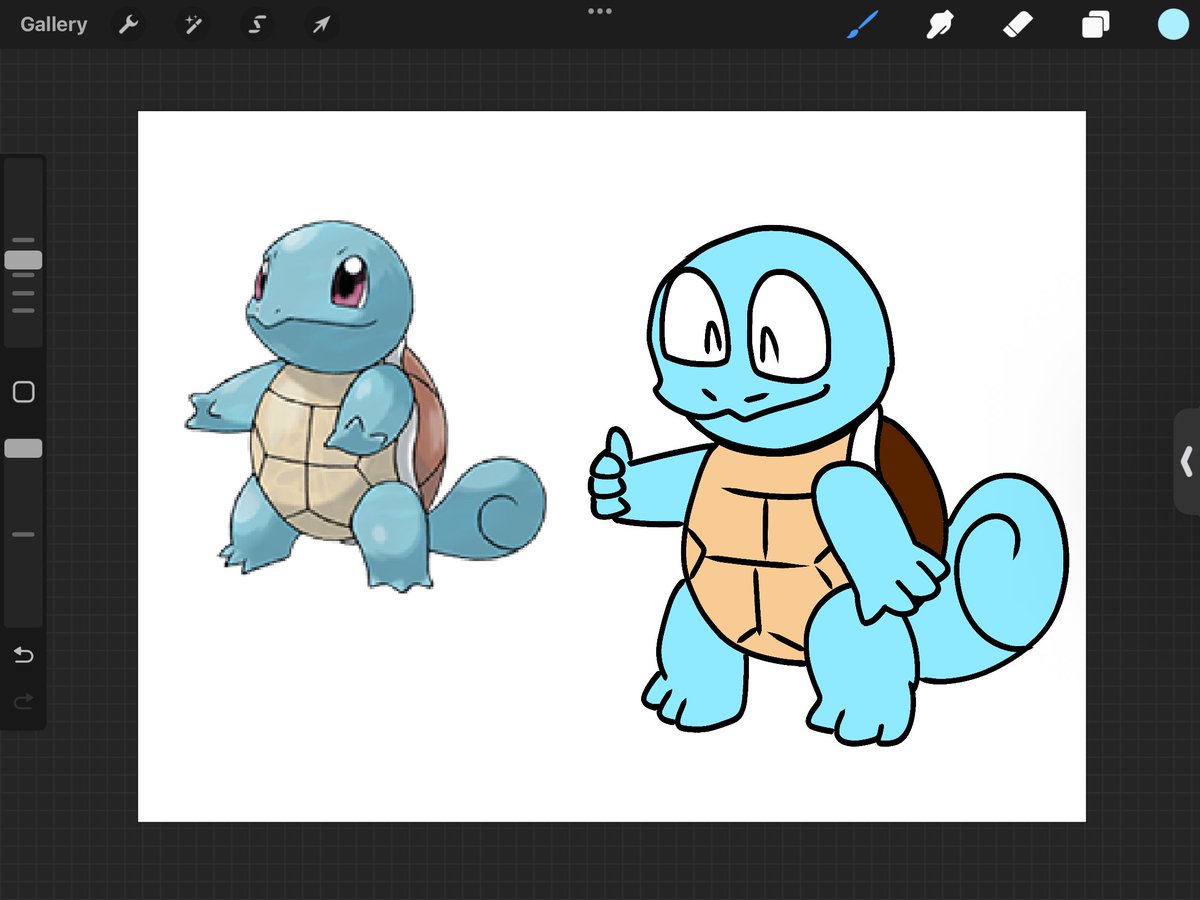Activate the Selection tool

(256, 24)
